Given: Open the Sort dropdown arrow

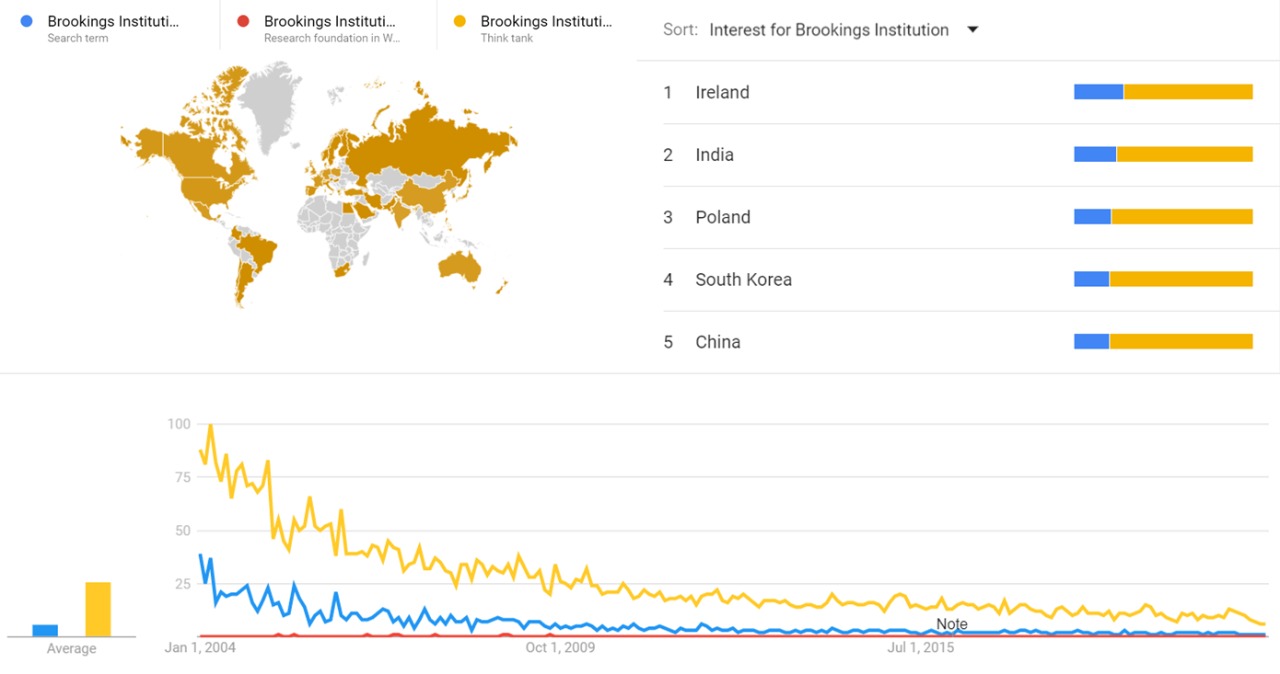Looking at the screenshot, I should click(972, 30).
